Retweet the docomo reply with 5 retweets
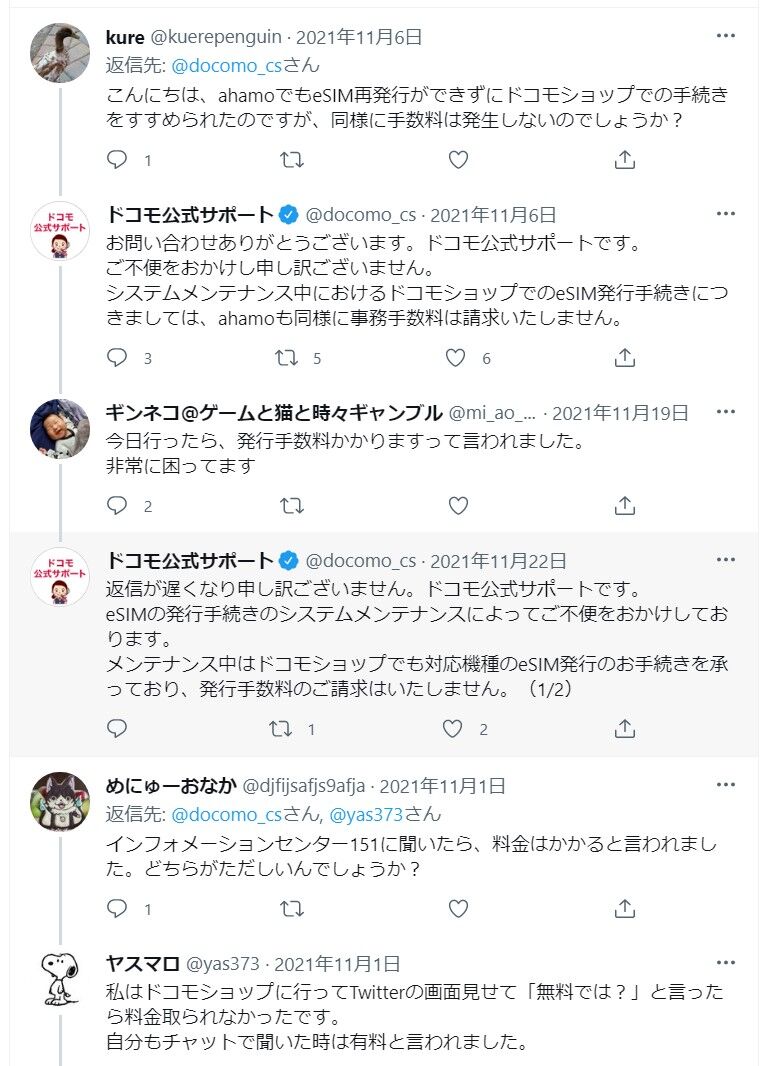Viewport: 767px width, 1066px height. (x=285, y=358)
